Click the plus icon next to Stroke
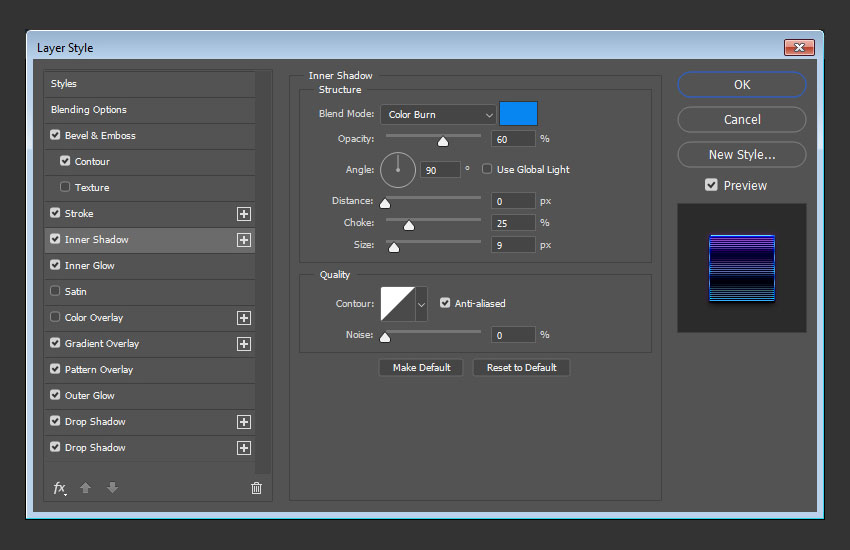850x550 pixels. point(243,214)
